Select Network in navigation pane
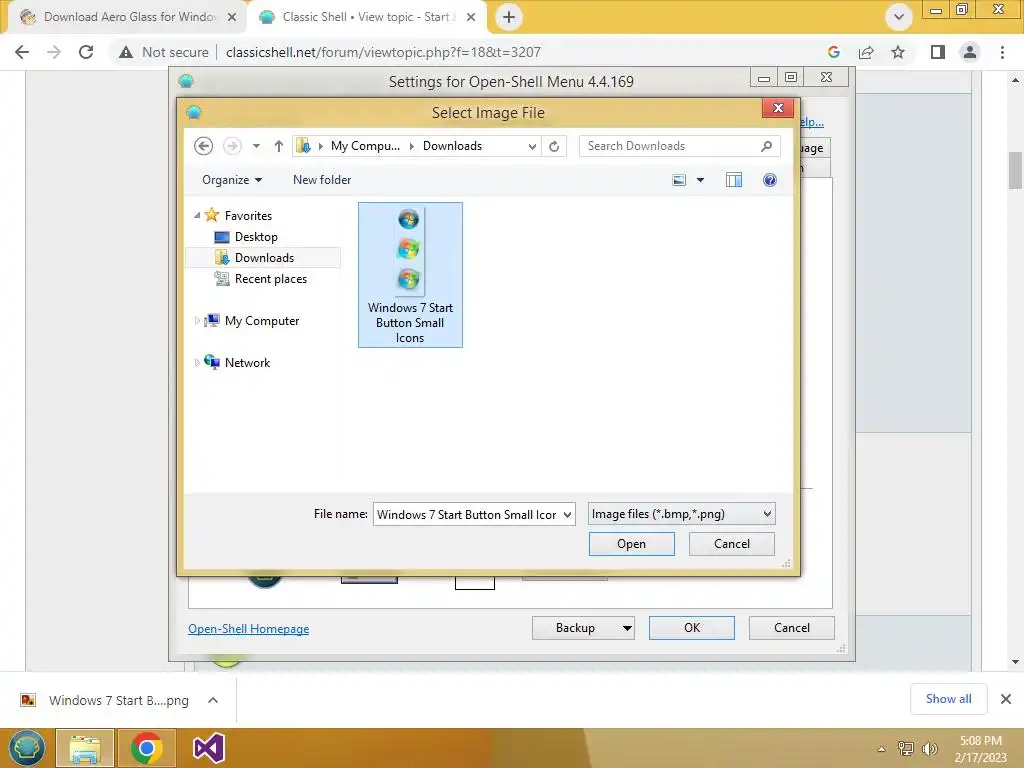The height and width of the screenshot is (768, 1024). [x=247, y=362]
